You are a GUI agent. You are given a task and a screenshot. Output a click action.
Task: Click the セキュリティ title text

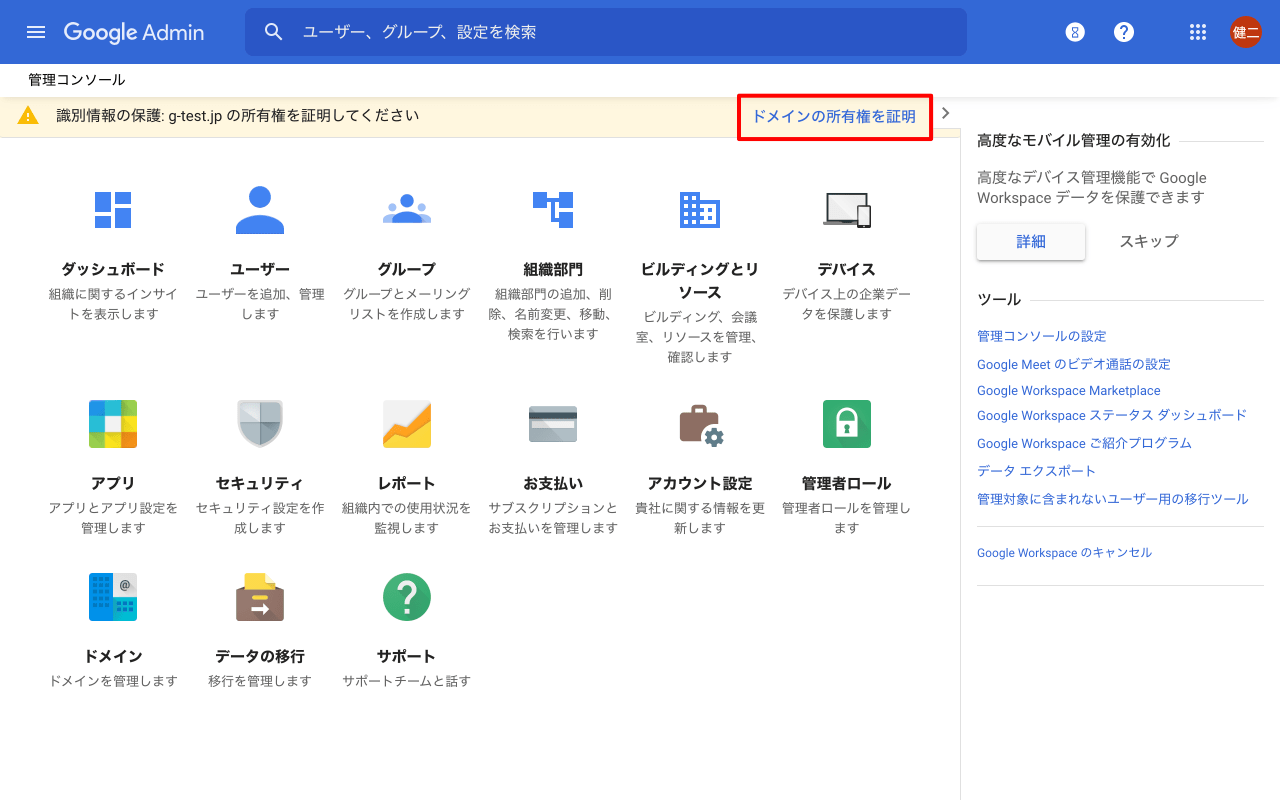[x=260, y=484]
